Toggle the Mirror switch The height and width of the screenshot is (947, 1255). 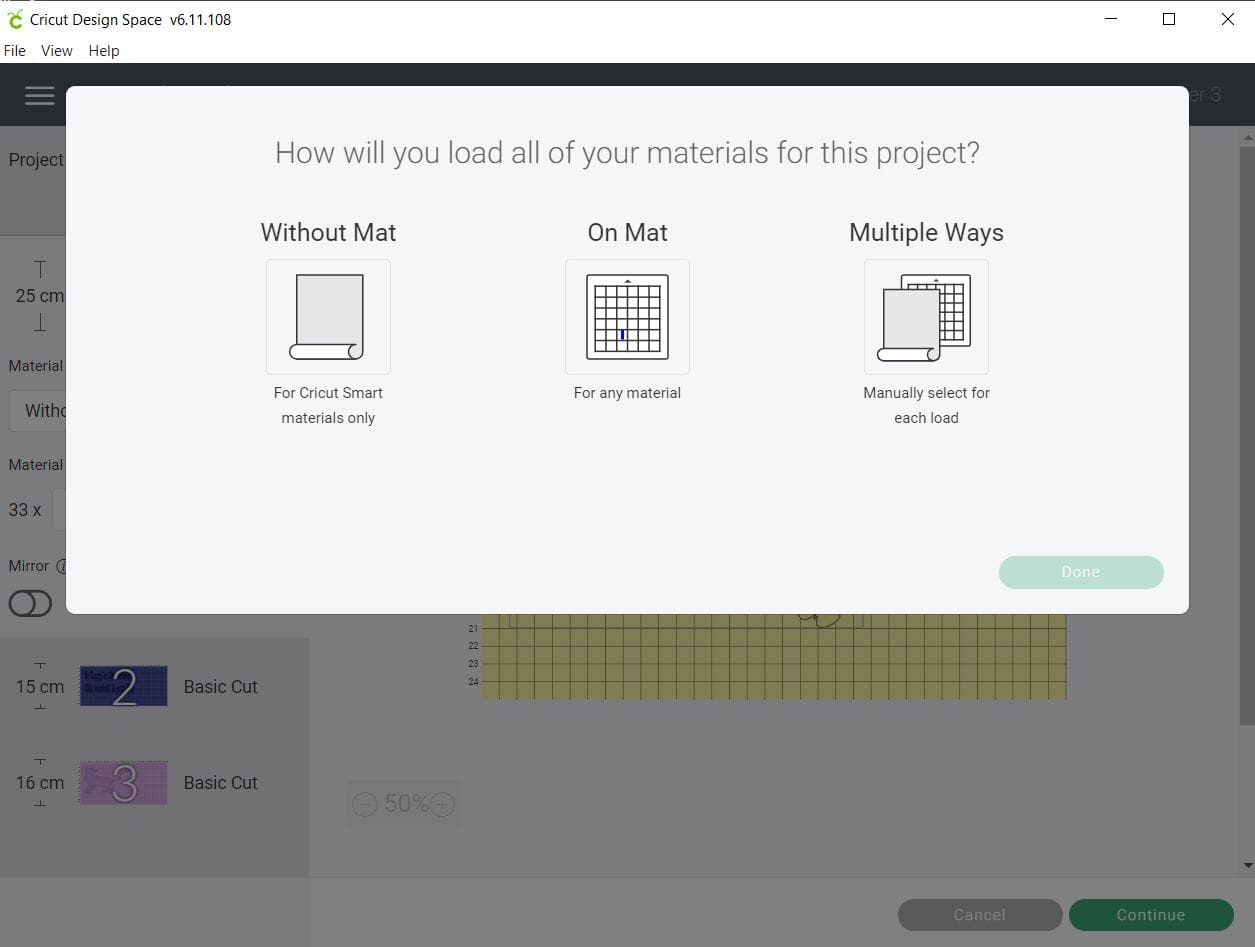pyautogui.click(x=30, y=603)
